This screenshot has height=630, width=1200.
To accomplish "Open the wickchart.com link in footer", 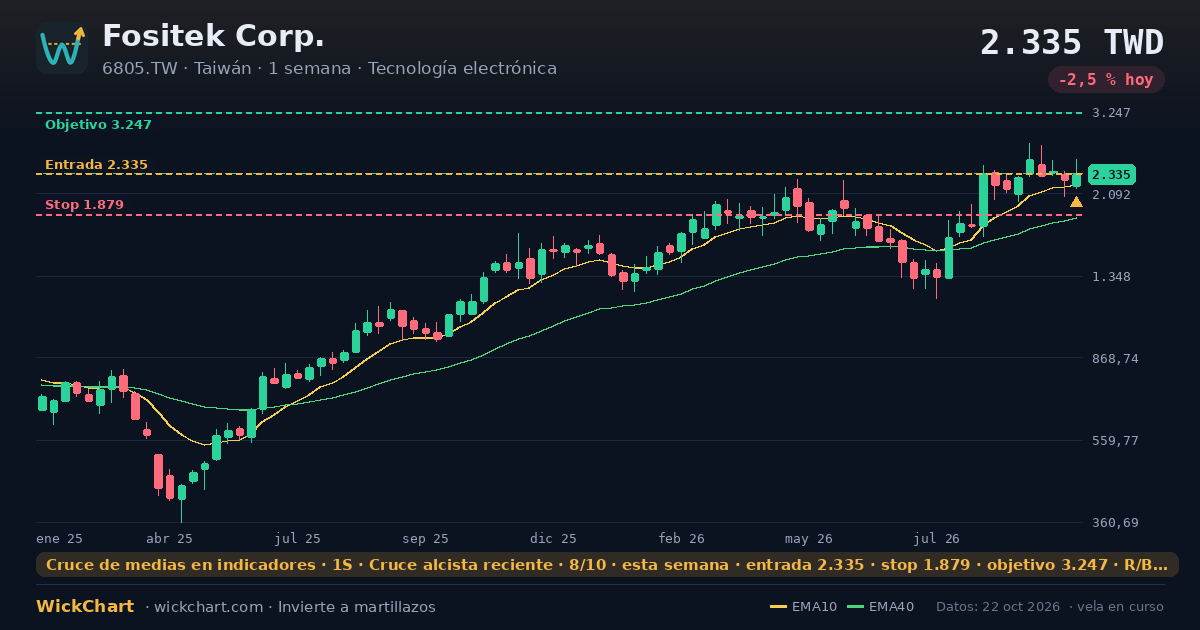I will pyautogui.click(x=208, y=607).
